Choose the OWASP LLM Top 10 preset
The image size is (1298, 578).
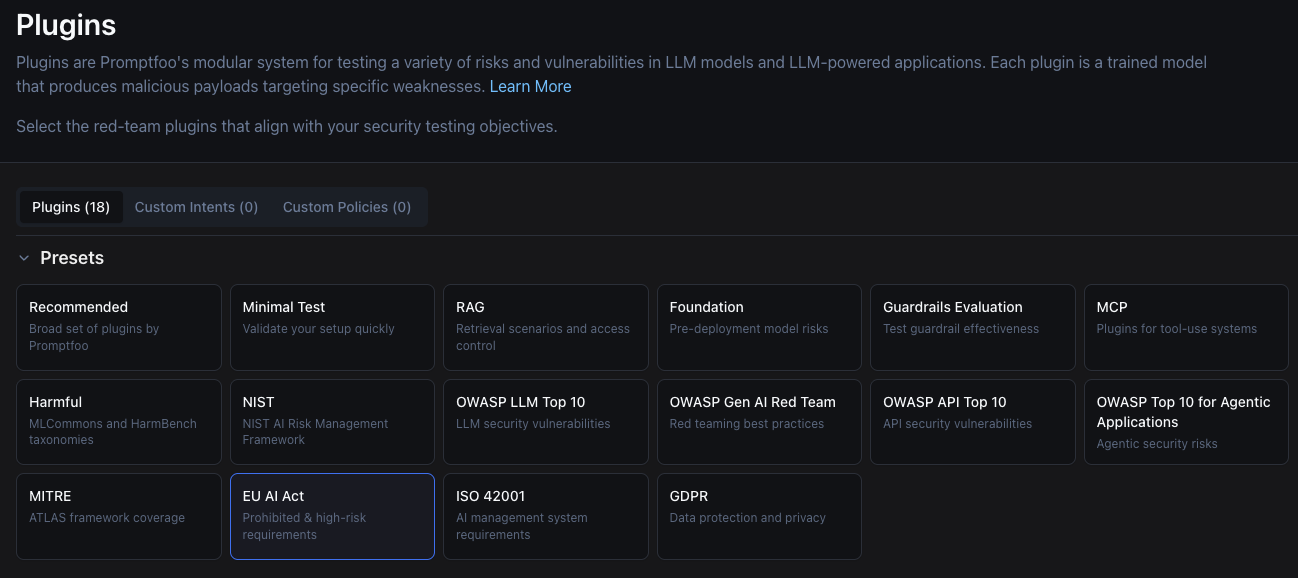546,421
